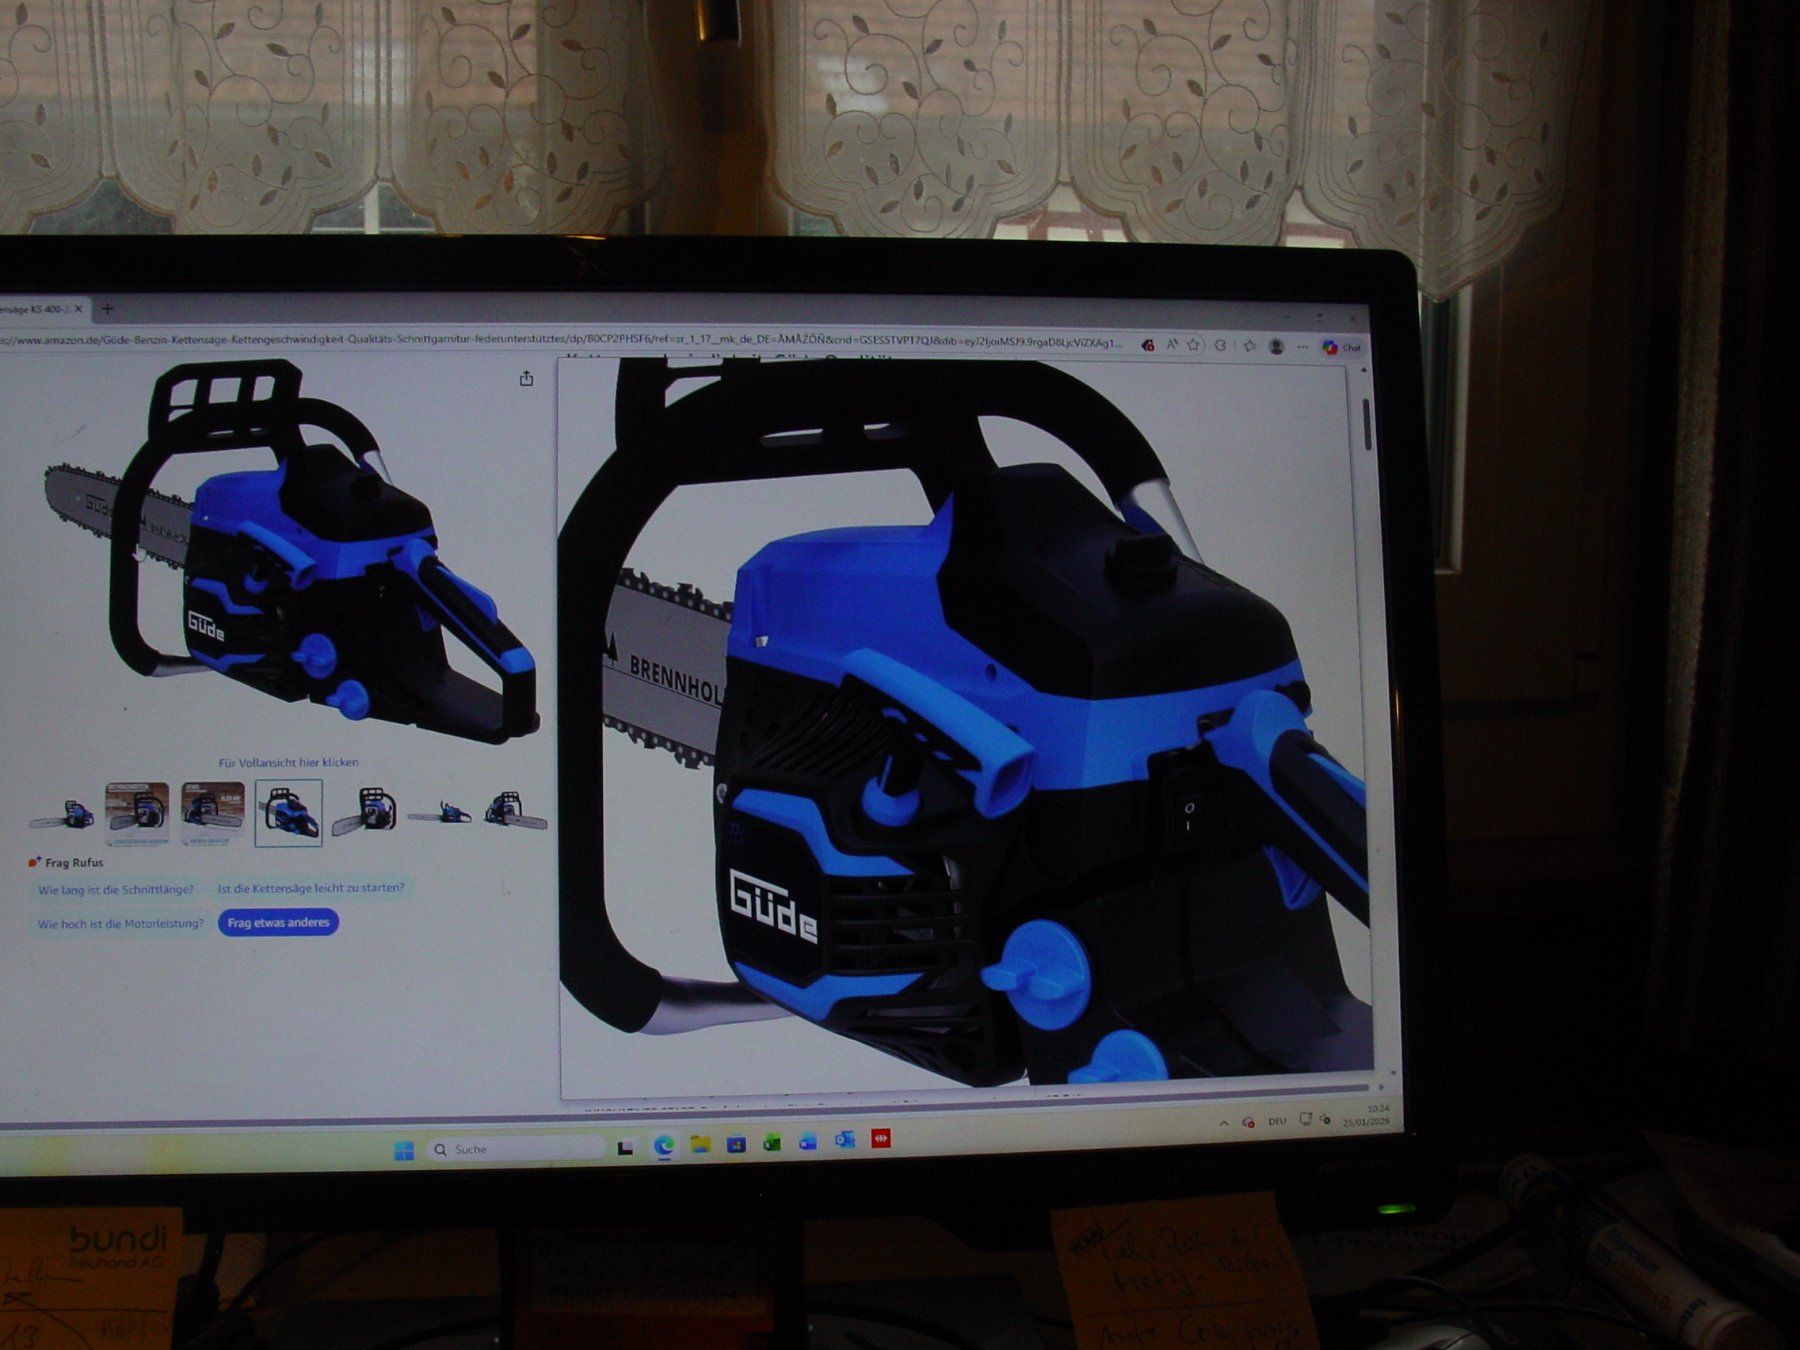
Task: Click the Microsoft Edge taskbar icon
Action: click(663, 1146)
